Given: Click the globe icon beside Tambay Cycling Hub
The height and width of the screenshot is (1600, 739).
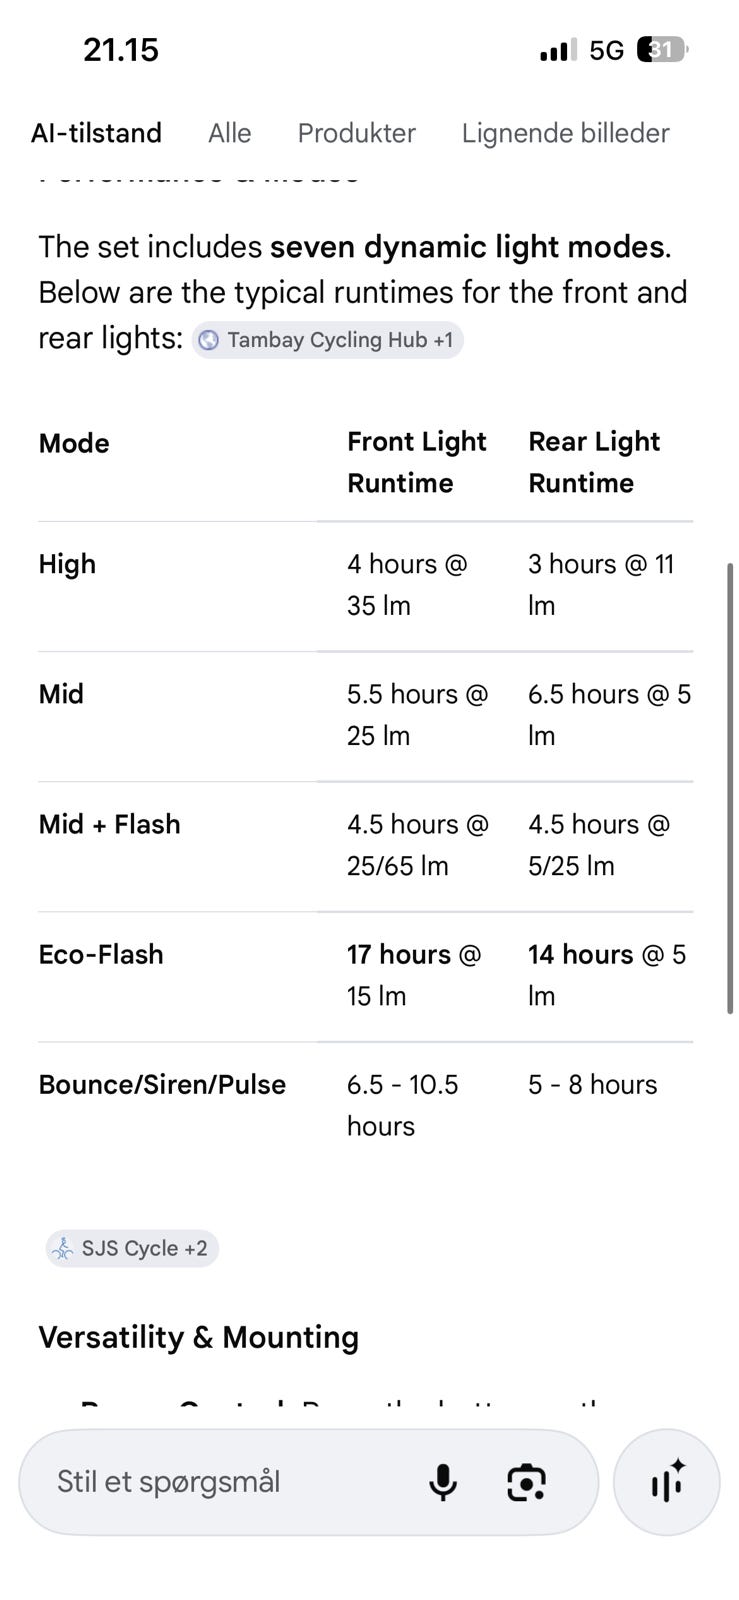Looking at the screenshot, I should 209,340.
